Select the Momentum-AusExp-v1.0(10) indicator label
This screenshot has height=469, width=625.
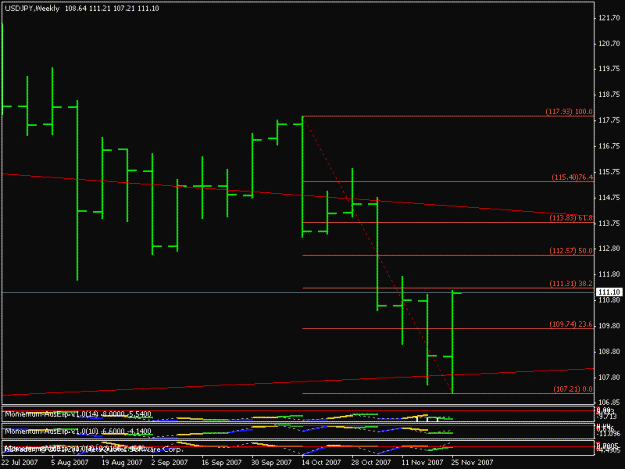pos(78,431)
